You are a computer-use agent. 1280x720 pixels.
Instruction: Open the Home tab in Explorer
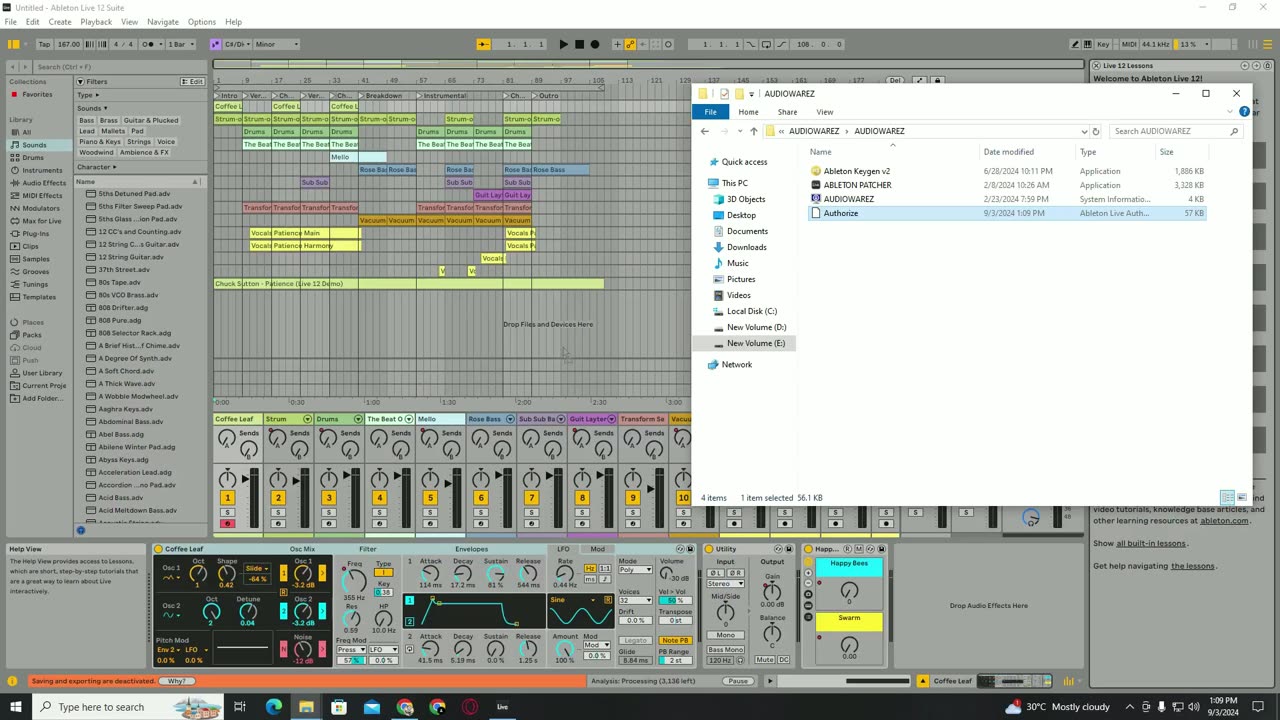click(x=748, y=112)
